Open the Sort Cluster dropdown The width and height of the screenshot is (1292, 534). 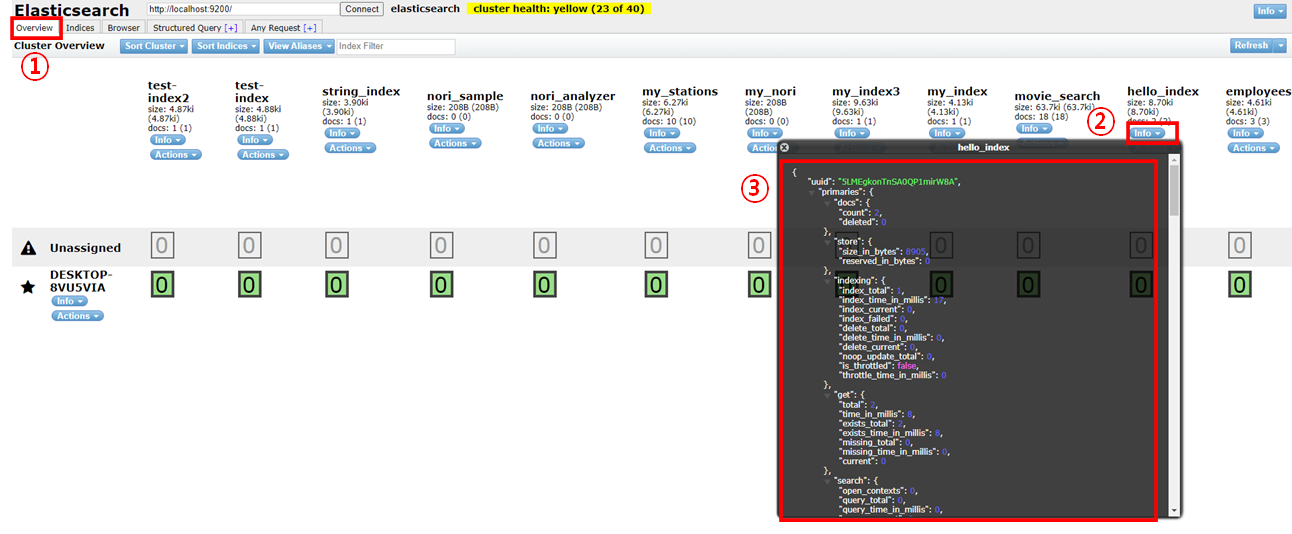point(154,46)
